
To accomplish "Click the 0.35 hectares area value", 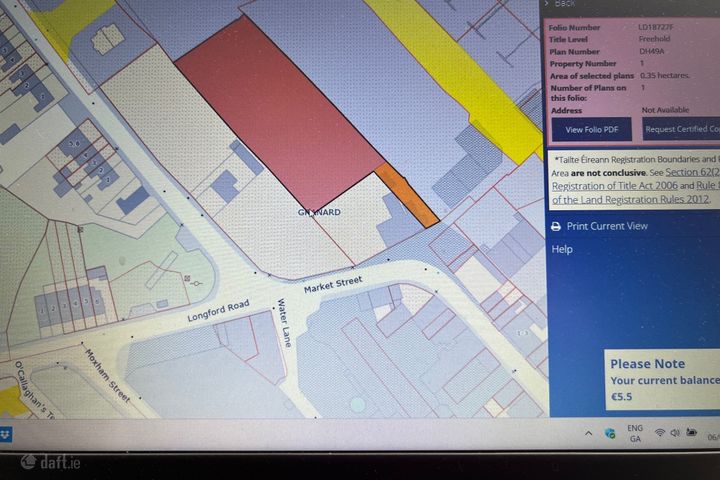I will coord(664,75).
